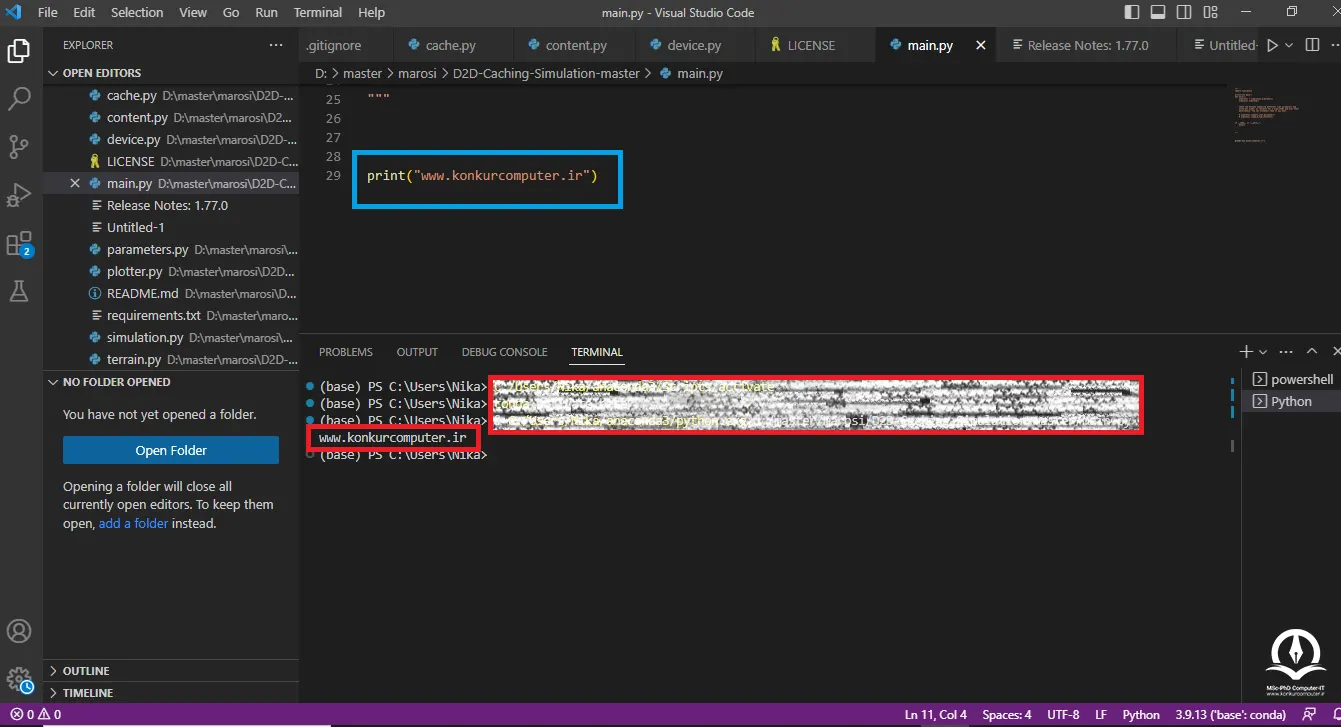Open terminal panel More Actions ellipsis
Viewport: 1341px width, 727px height.
click(1286, 352)
